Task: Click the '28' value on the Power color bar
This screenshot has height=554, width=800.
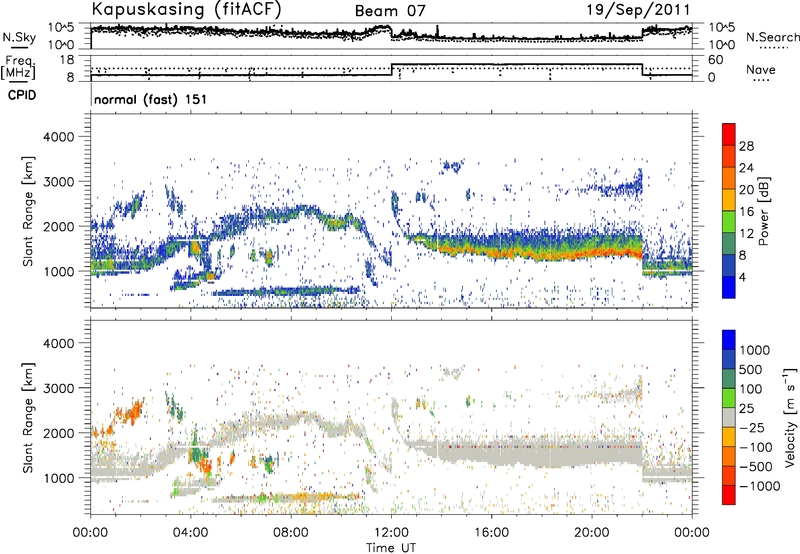Action: point(746,146)
